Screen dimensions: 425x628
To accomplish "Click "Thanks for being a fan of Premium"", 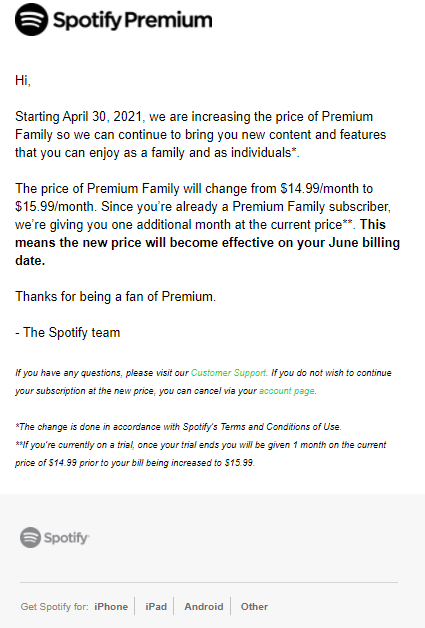I will pos(115,296).
